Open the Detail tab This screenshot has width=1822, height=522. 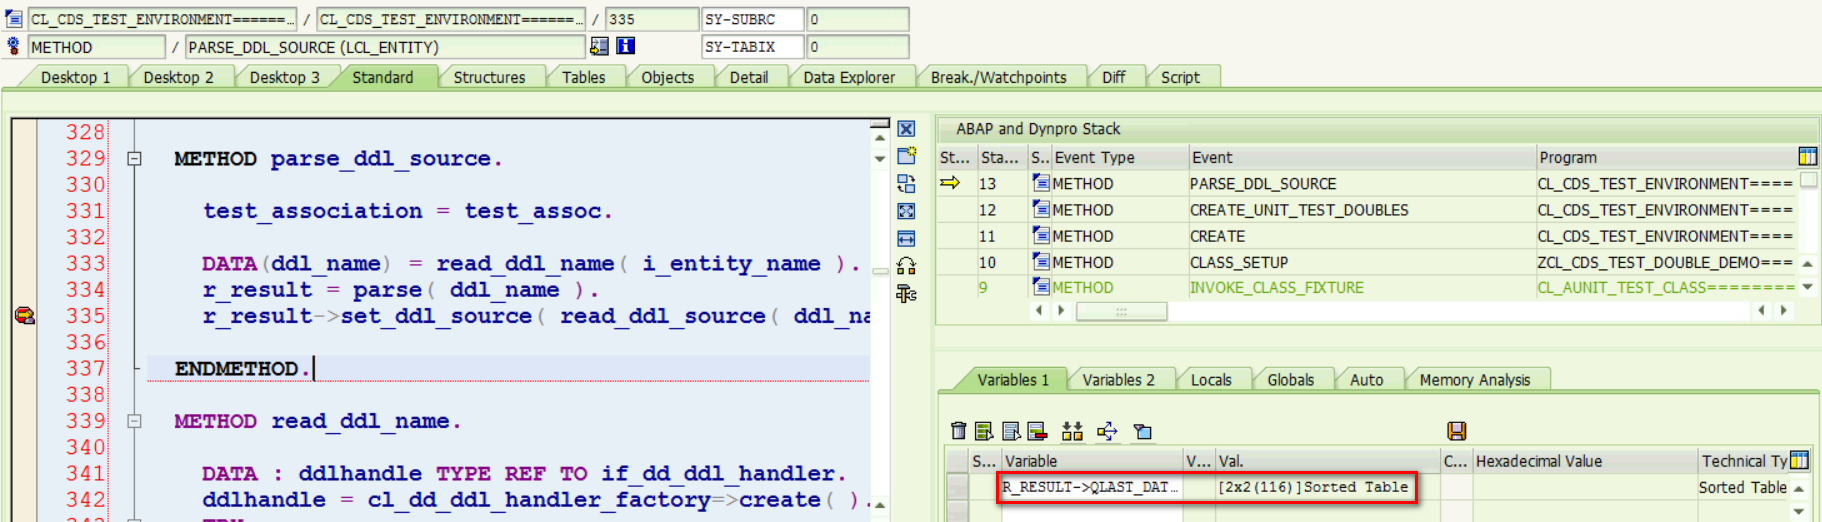point(749,77)
